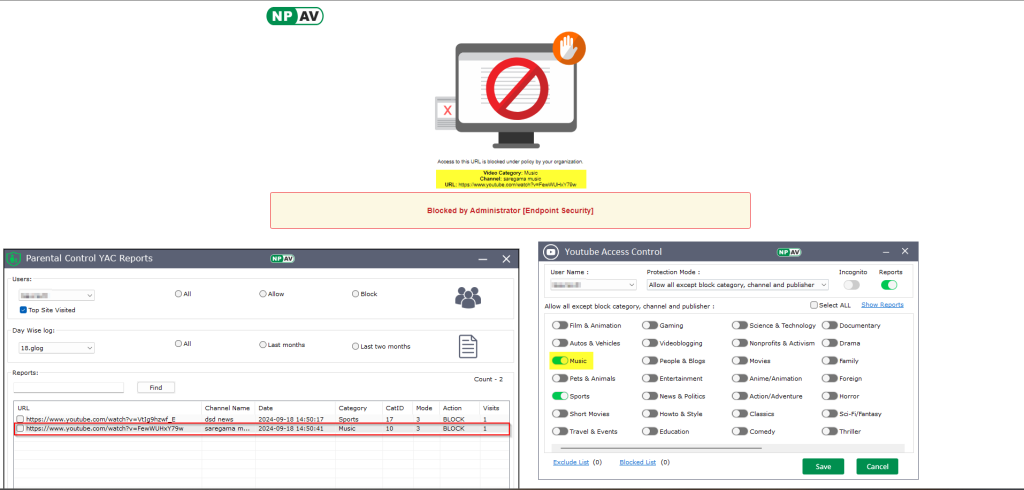
Task: Select the Block radio button under Users
Action: pyautogui.click(x=355, y=294)
